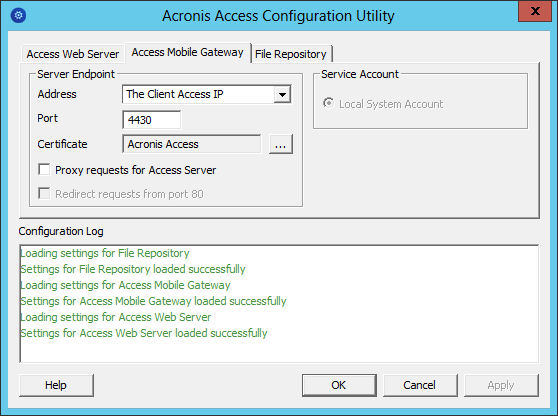Click into the Port field showing 4430
Image resolution: width=558 pixels, height=416 pixels.
coord(152,120)
